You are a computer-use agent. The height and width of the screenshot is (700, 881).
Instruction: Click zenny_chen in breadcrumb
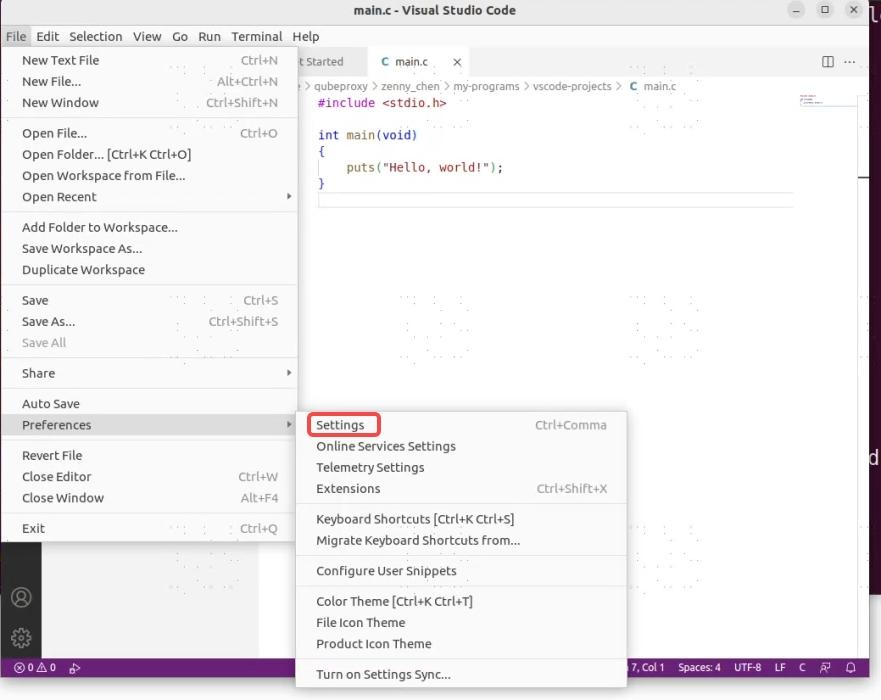[410, 86]
